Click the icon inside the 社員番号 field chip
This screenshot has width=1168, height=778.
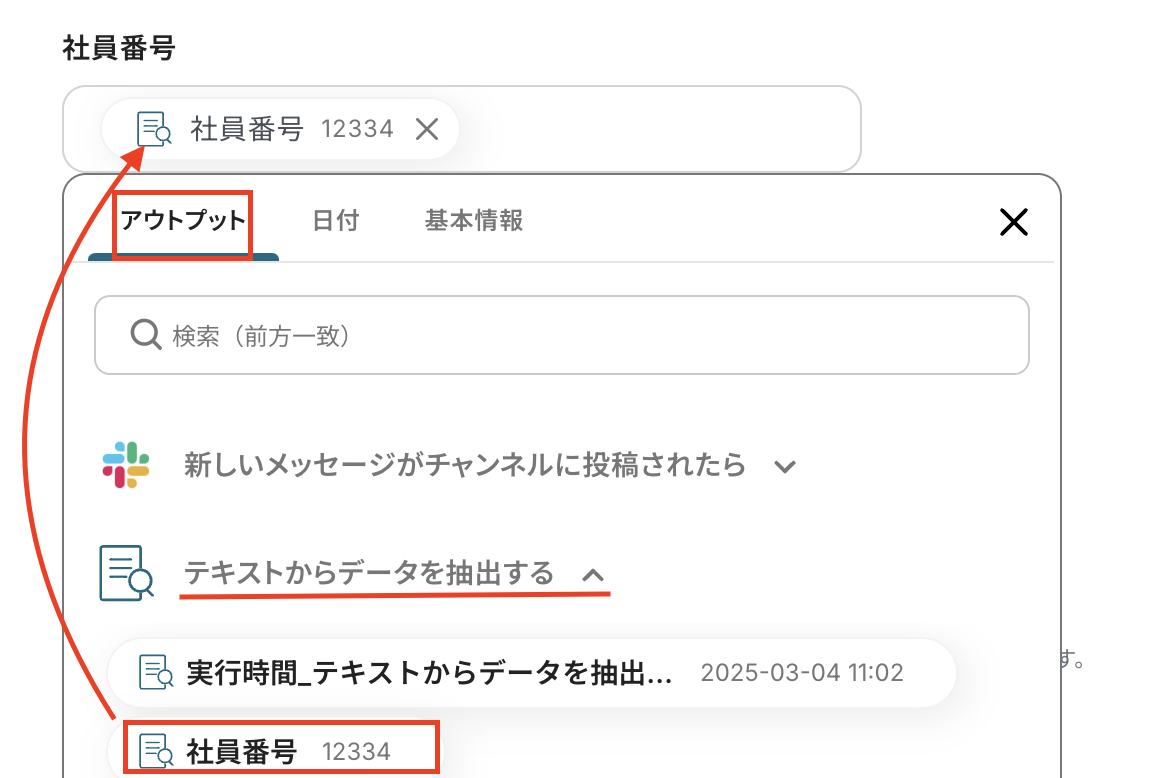(x=154, y=129)
